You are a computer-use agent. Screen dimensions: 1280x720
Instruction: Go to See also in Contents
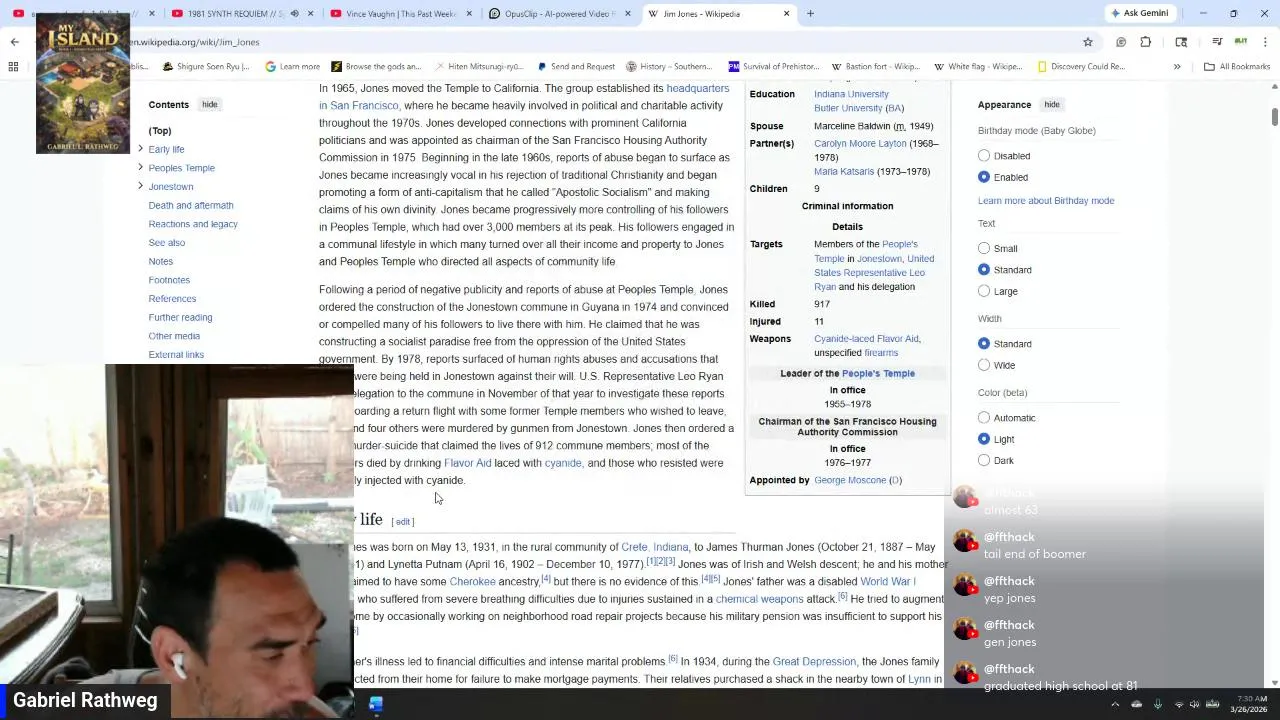point(166,242)
